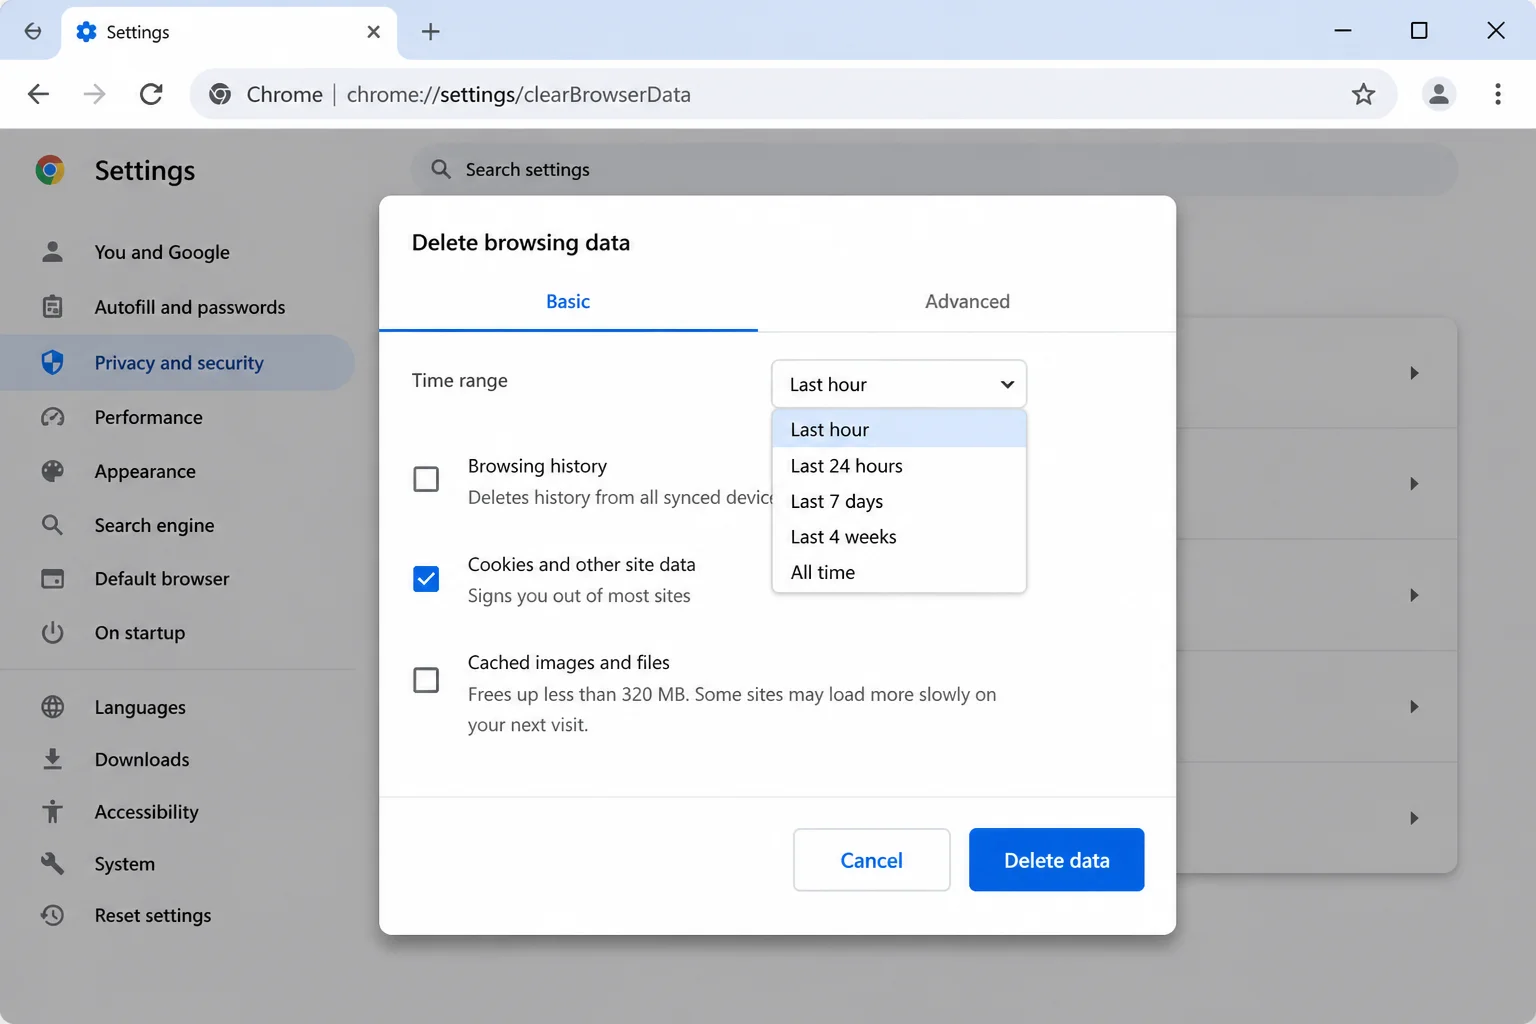Click the Chrome logo beside Settings
Screen dimensions: 1536x1024
[50, 170]
